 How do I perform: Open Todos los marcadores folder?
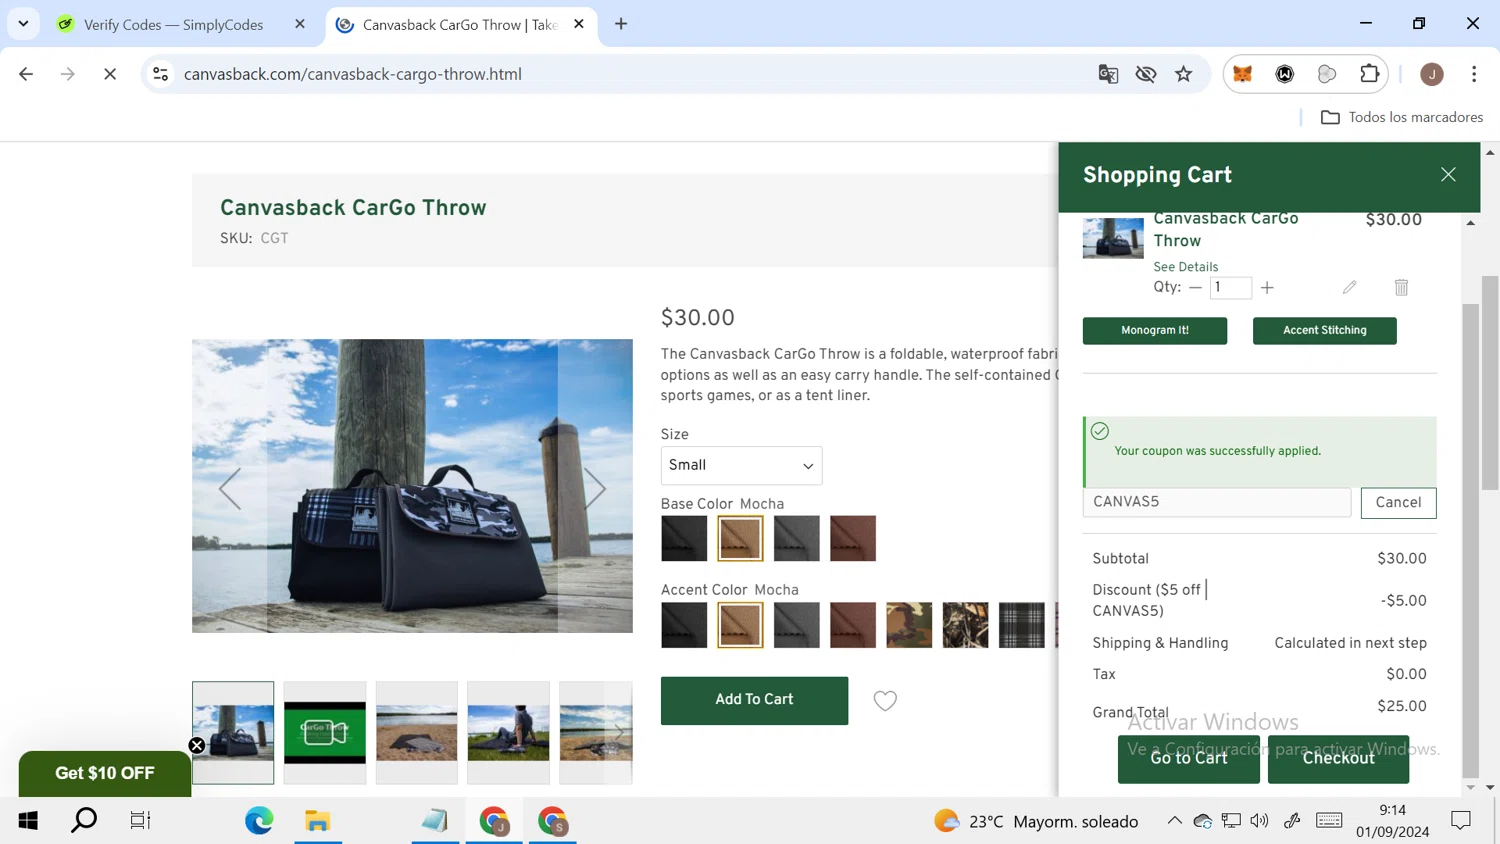(x=1401, y=117)
